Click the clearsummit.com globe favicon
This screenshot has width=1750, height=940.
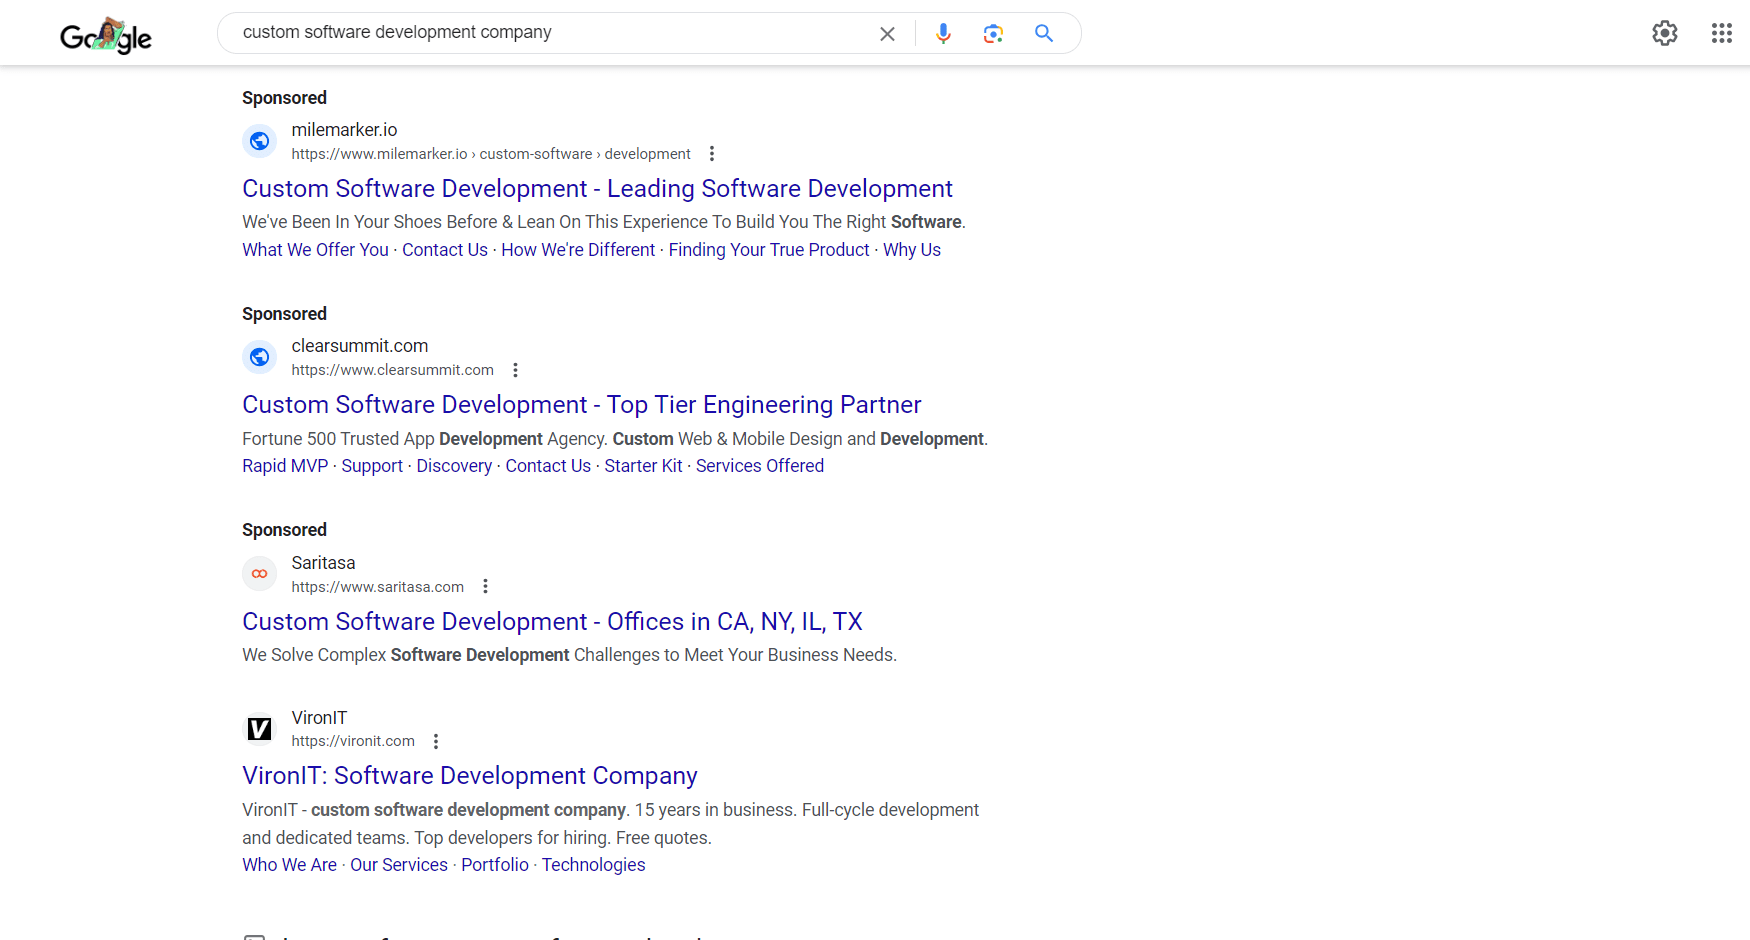(x=260, y=357)
